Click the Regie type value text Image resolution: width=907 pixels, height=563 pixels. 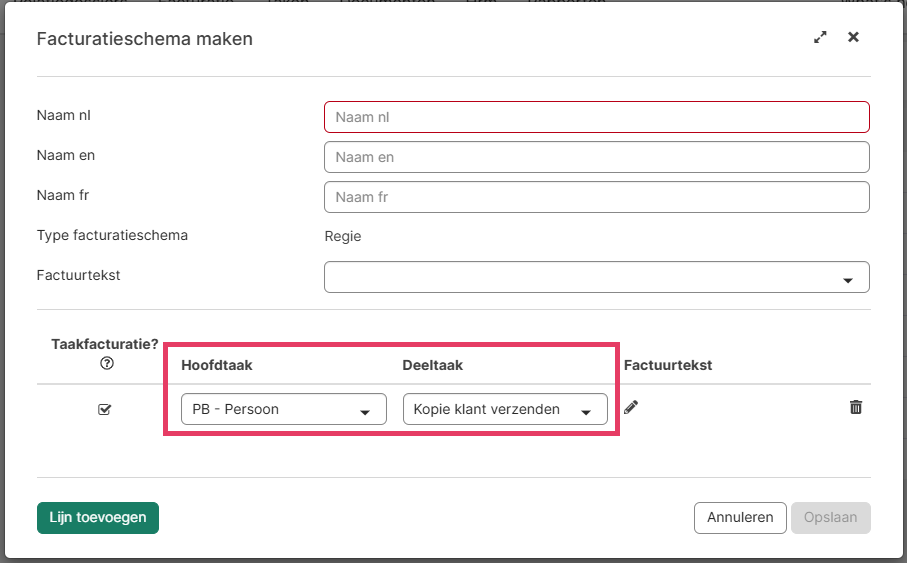coord(343,237)
